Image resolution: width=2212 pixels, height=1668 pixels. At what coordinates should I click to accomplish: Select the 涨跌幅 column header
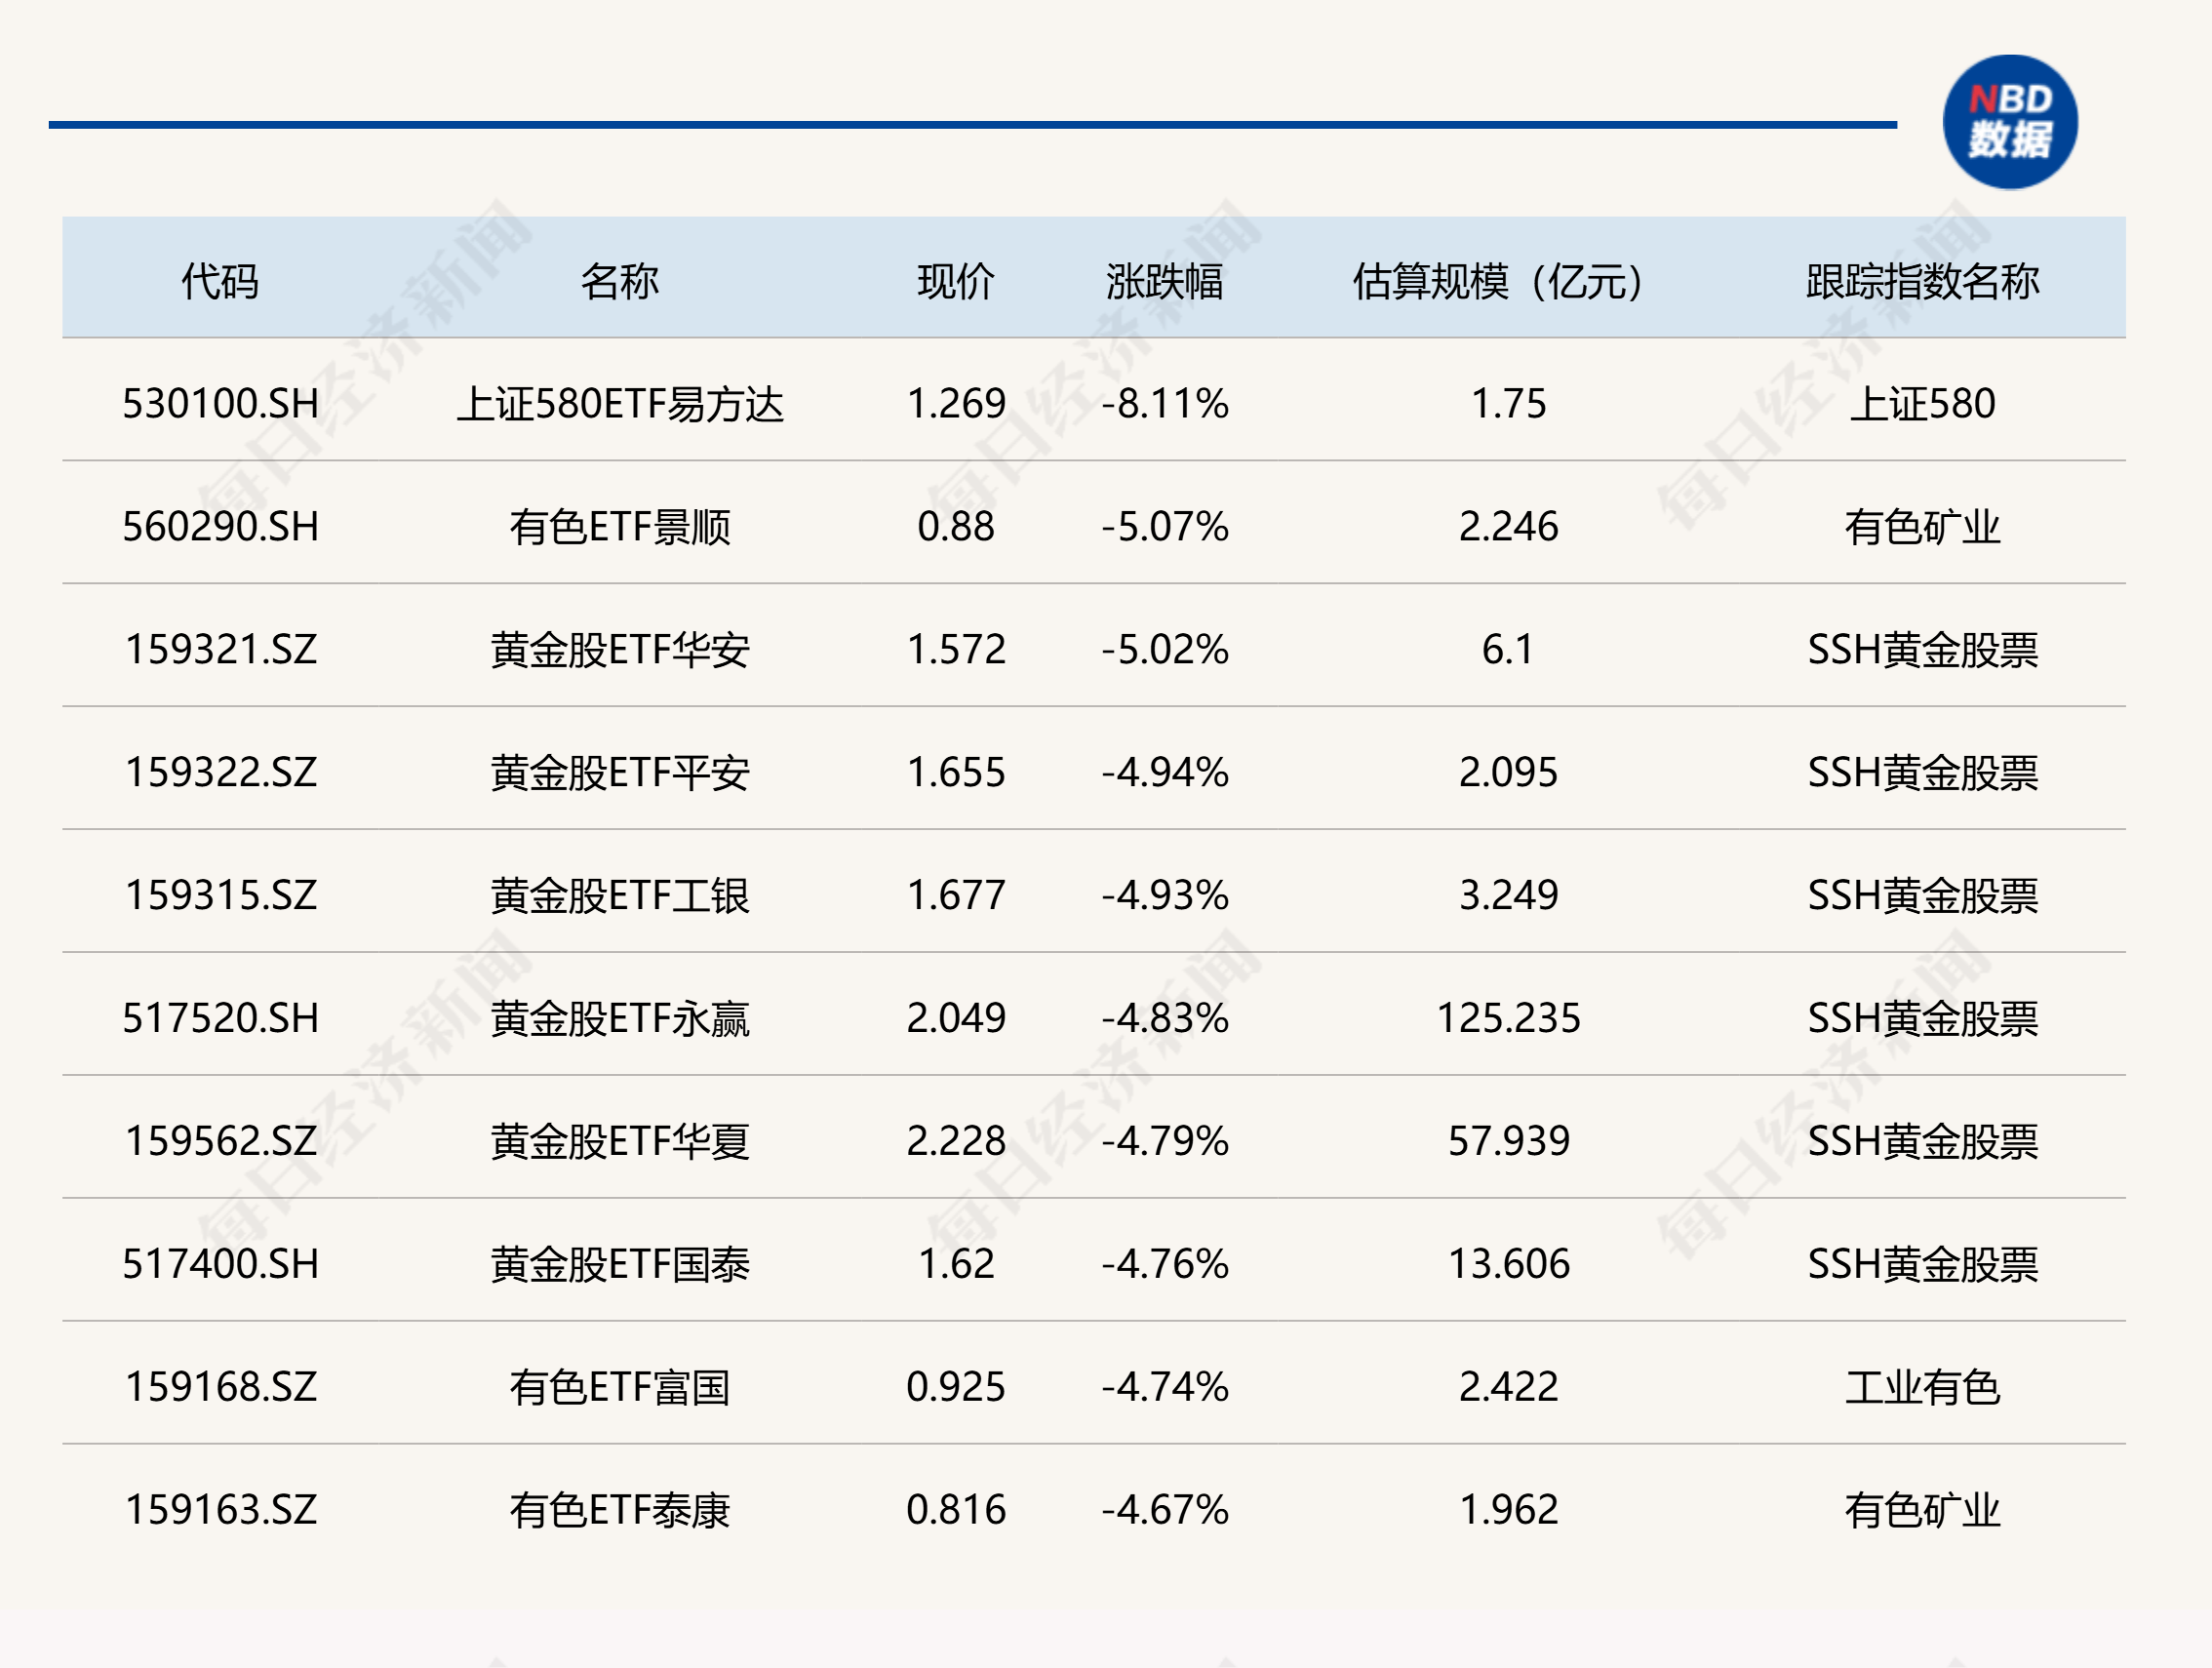[x=1165, y=282]
